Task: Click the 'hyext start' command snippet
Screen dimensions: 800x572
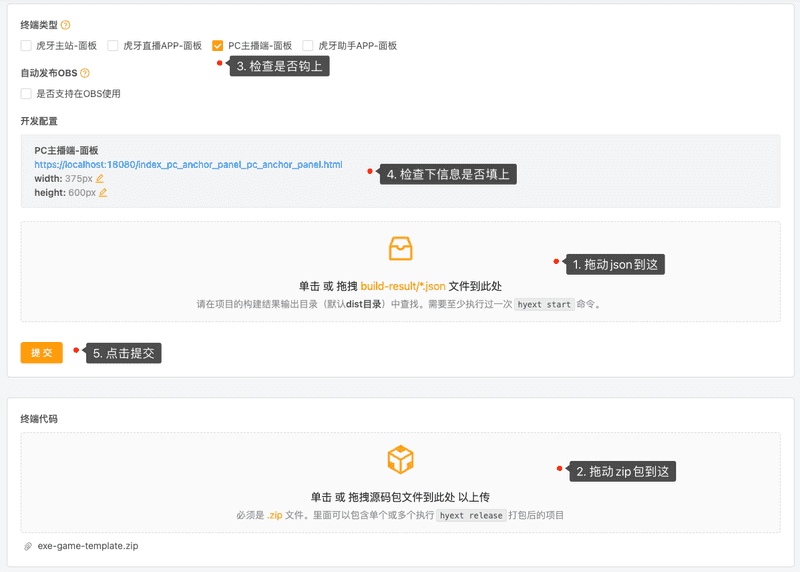Action: pyautogui.click(x=545, y=303)
